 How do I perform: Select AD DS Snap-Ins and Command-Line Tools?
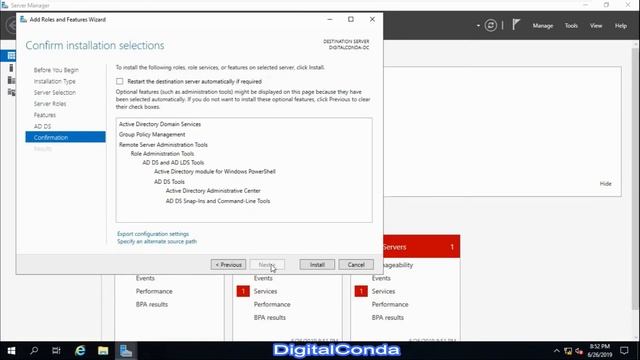pos(218,201)
